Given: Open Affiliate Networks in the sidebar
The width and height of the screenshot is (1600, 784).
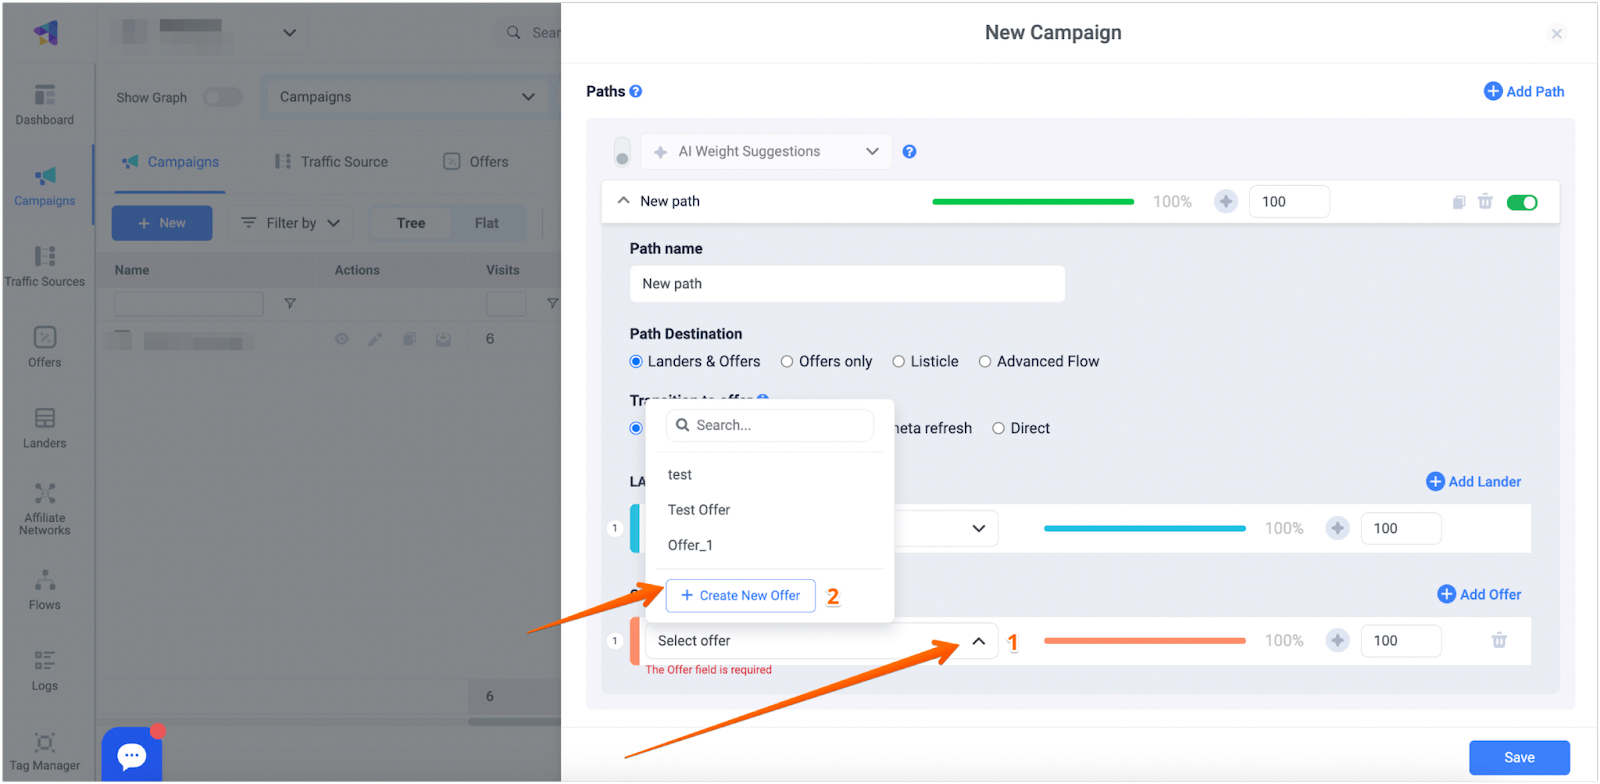Looking at the screenshot, I should 45,509.
